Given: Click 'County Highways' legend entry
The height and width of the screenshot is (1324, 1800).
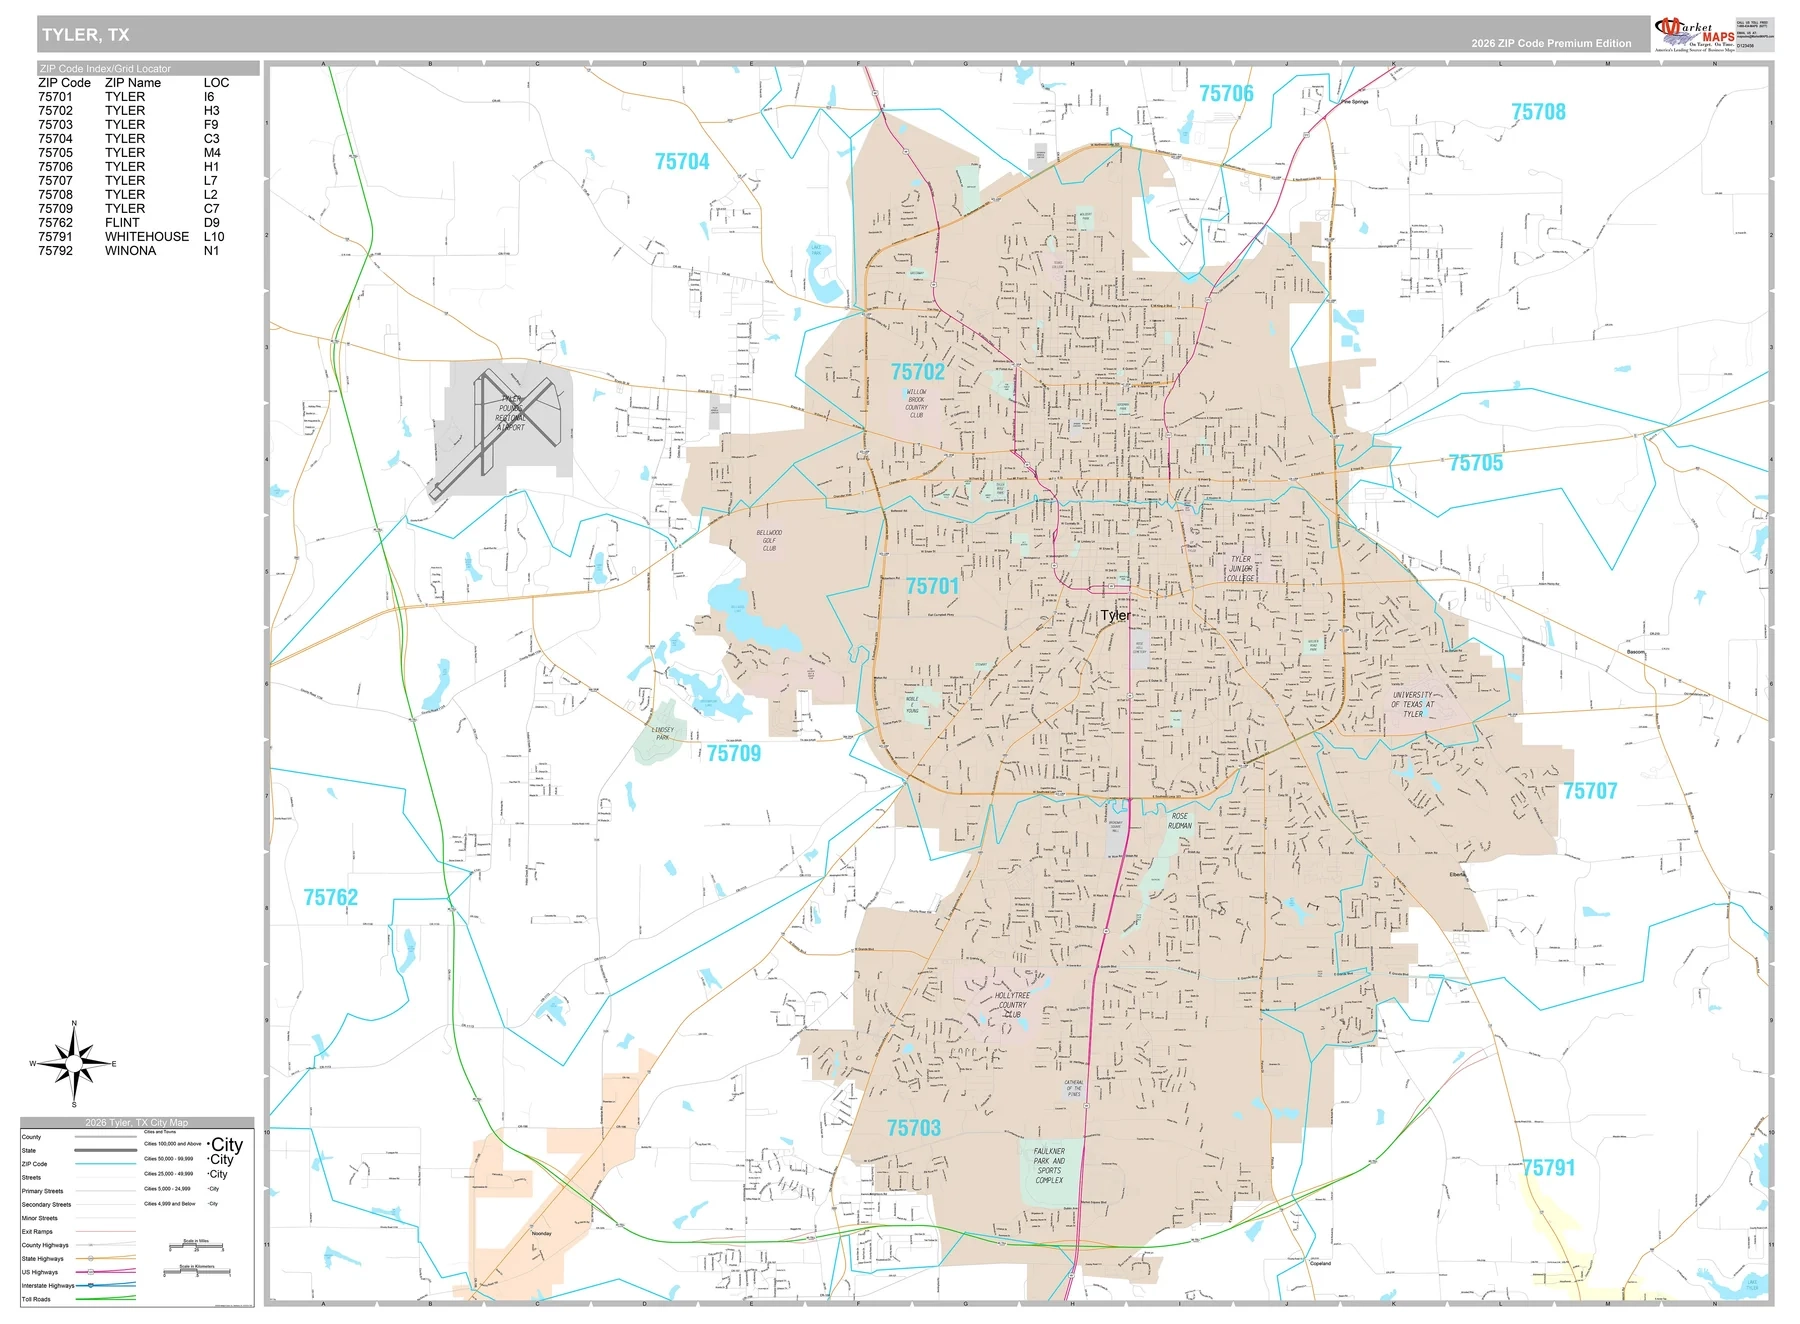Looking at the screenshot, I should coord(45,1246).
